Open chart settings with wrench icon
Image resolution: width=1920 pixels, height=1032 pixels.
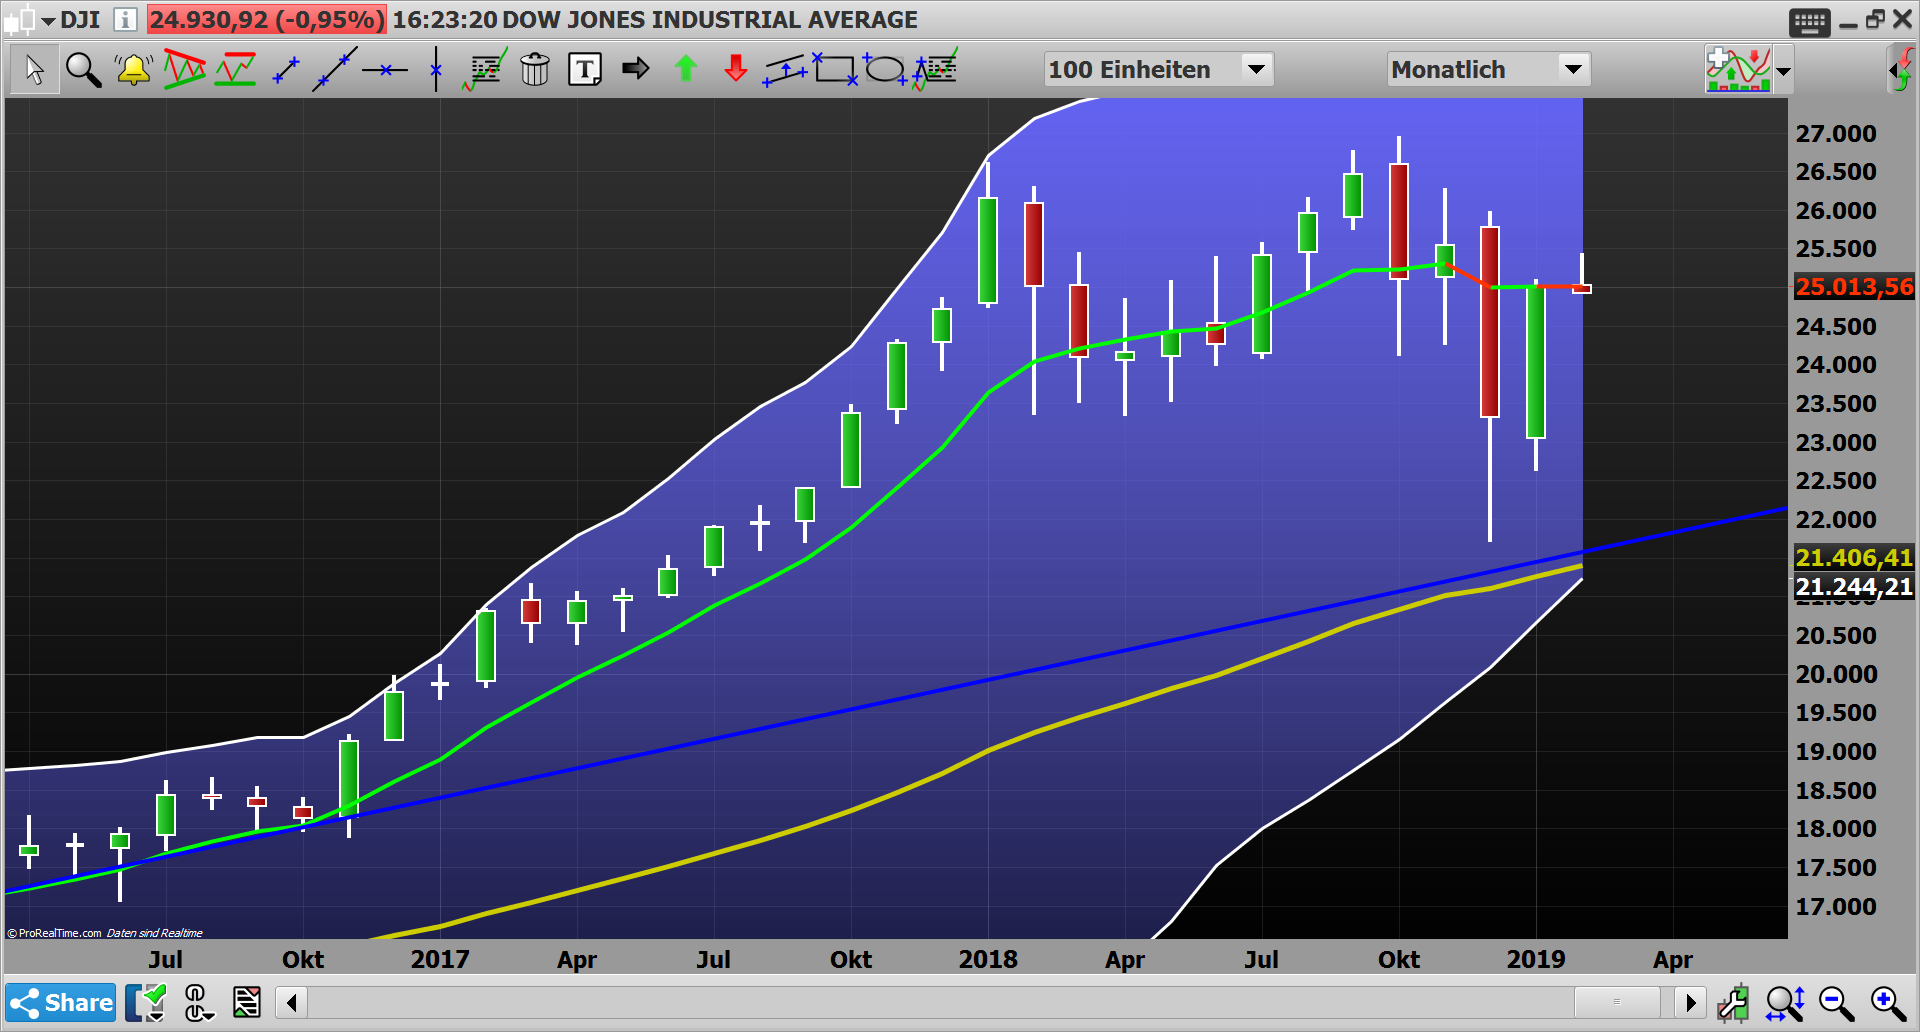[x=1734, y=1003]
